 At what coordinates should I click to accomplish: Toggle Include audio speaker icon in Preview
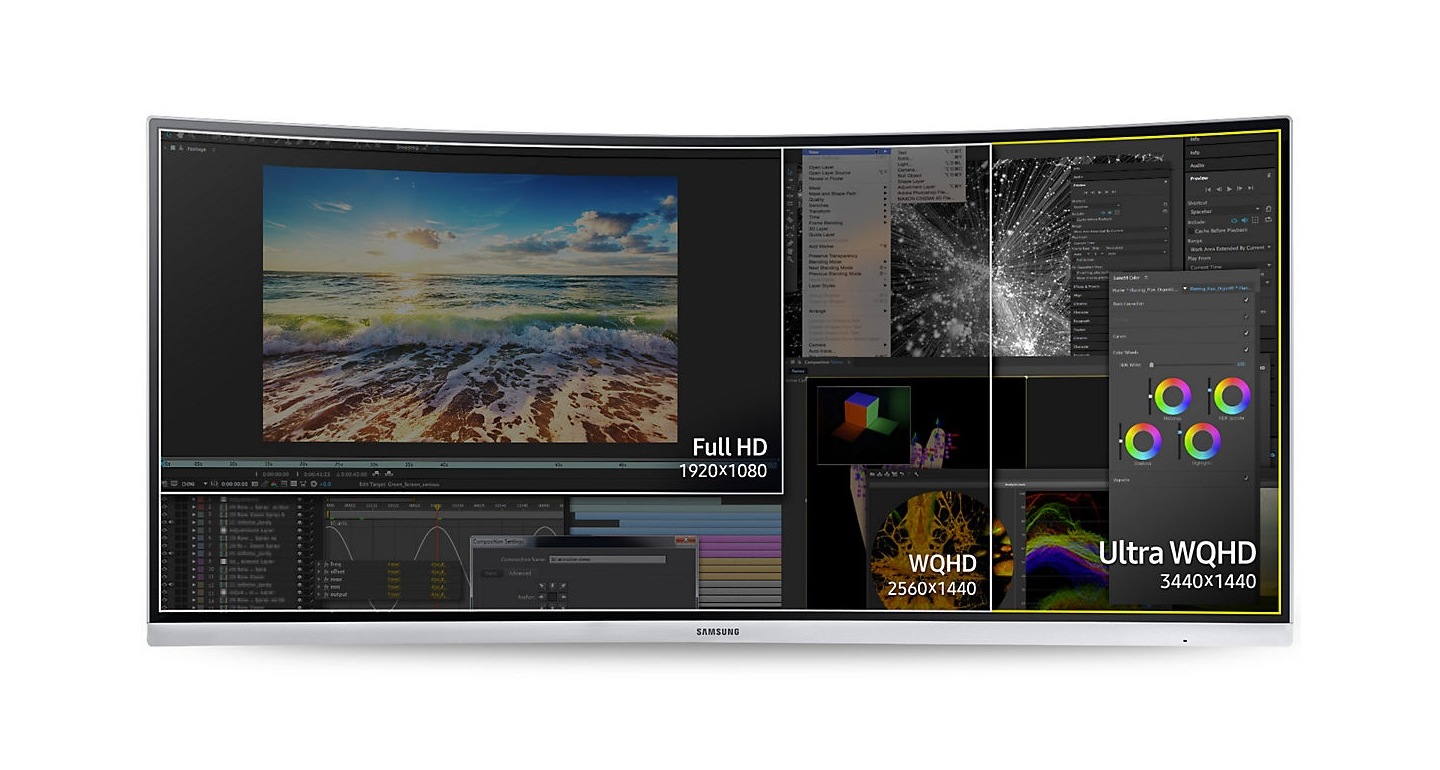point(1246,220)
